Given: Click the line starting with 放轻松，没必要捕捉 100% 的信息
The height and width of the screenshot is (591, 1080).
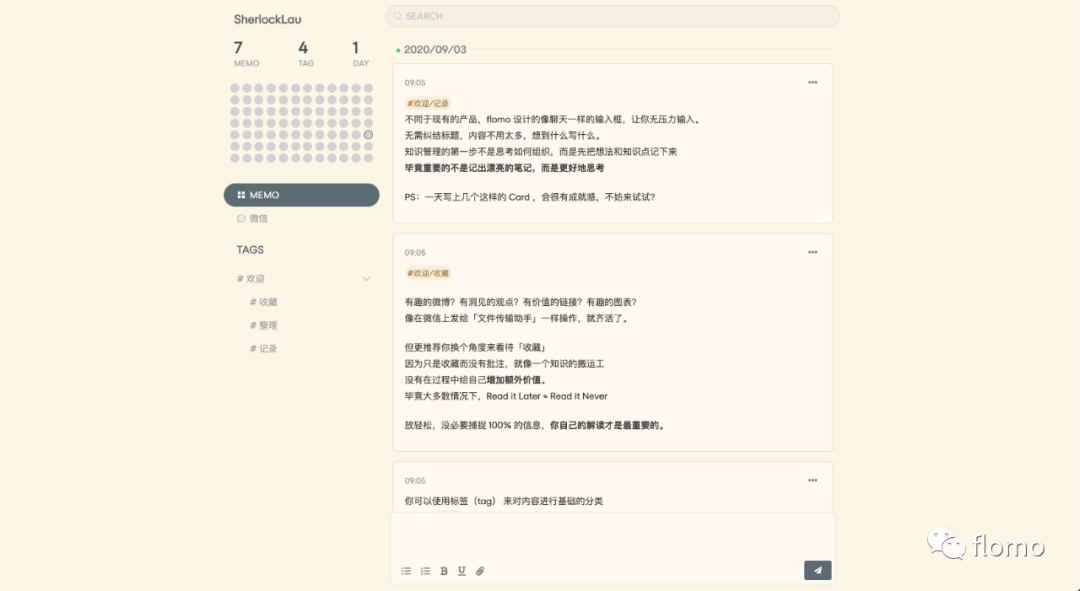Looking at the screenshot, I should [536, 426].
